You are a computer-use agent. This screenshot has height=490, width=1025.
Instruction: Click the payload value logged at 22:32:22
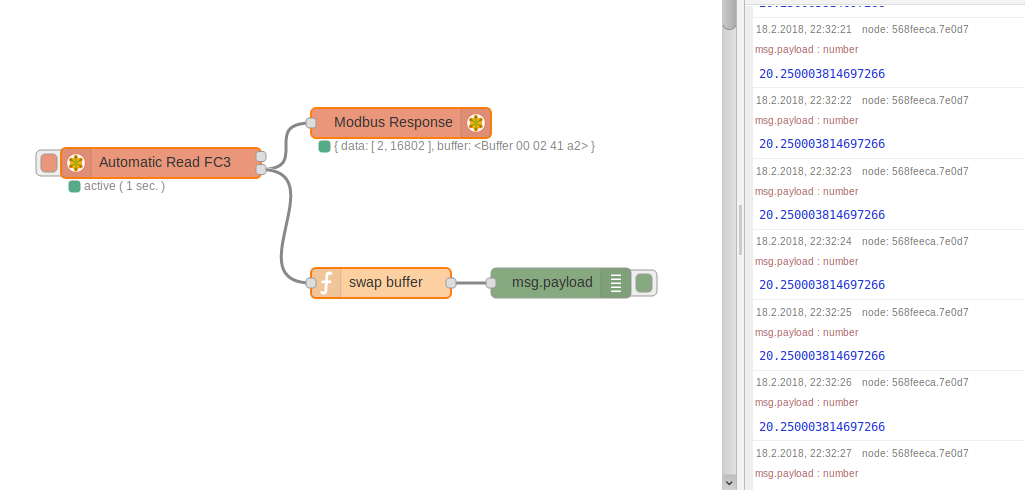coord(822,144)
